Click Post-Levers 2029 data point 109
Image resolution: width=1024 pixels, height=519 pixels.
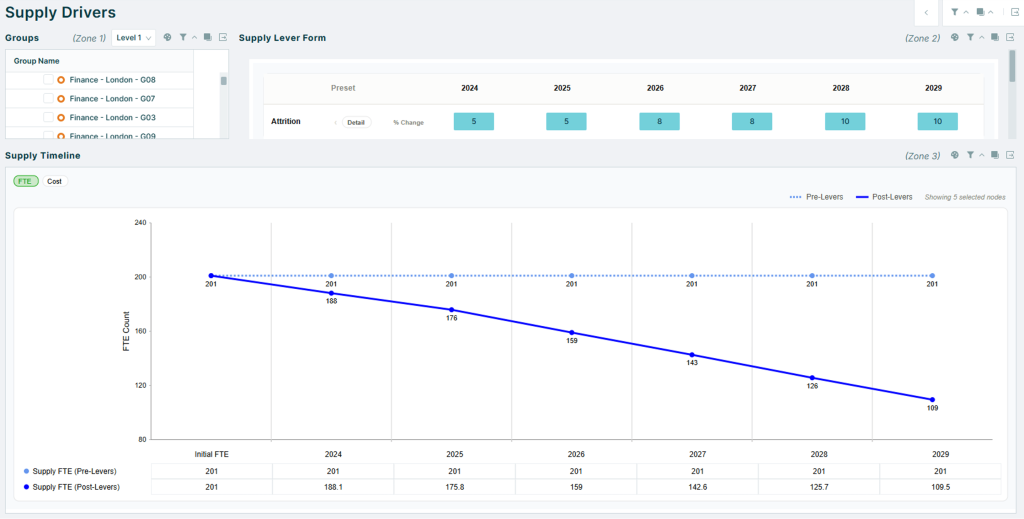[932, 400]
